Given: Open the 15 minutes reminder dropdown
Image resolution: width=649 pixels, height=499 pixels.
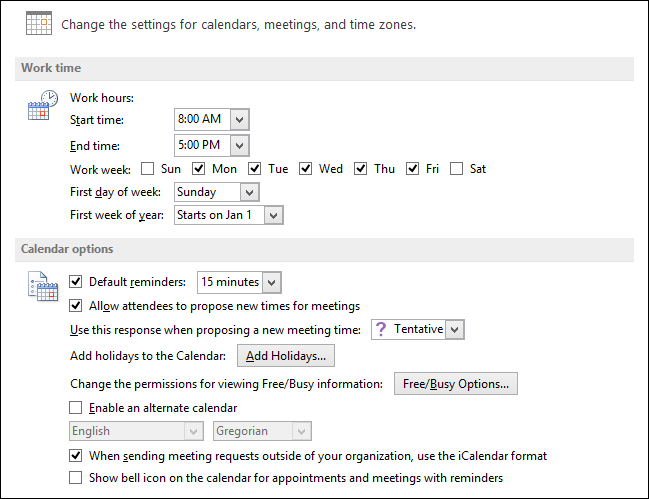Looking at the screenshot, I should point(271,283).
